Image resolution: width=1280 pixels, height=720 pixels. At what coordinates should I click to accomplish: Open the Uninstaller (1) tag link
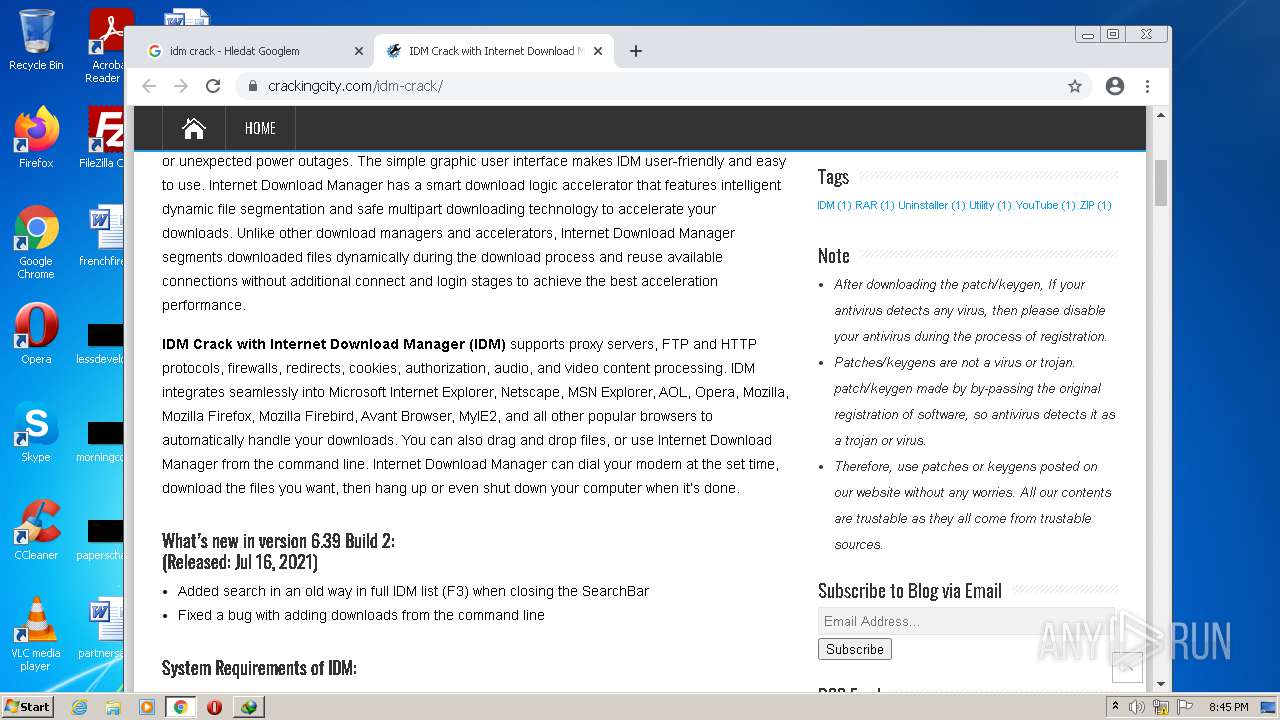point(932,205)
